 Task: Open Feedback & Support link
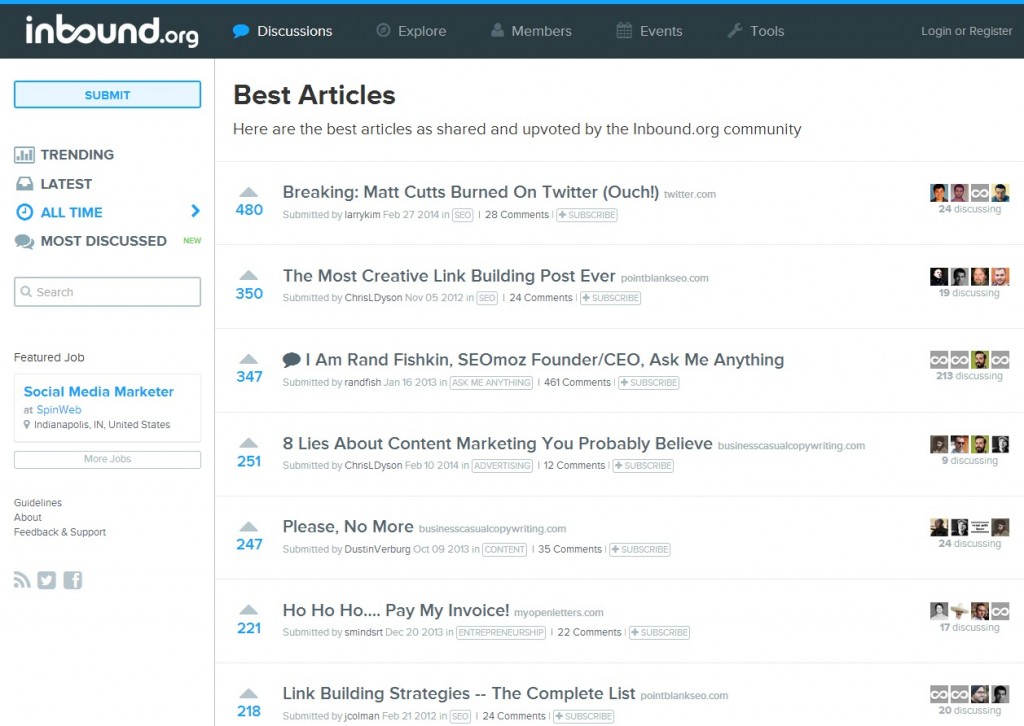click(x=59, y=532)
